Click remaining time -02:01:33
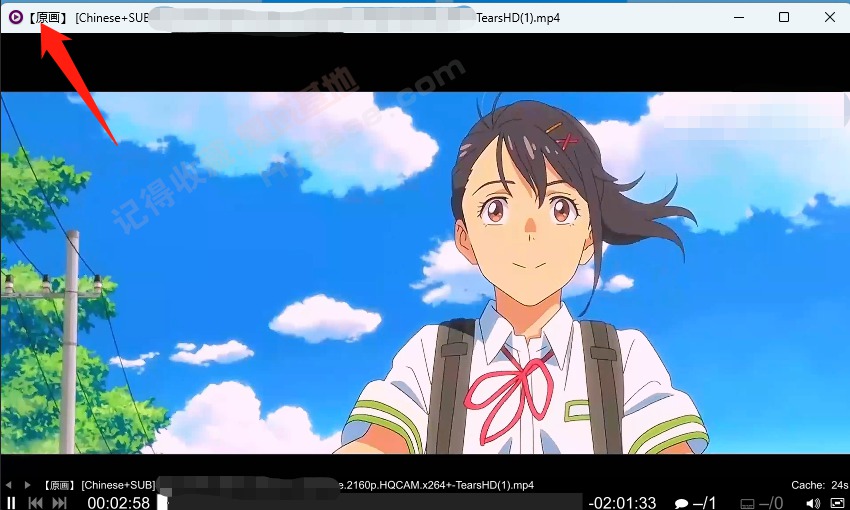Screen dimensions: 850x510 point(622,503)
